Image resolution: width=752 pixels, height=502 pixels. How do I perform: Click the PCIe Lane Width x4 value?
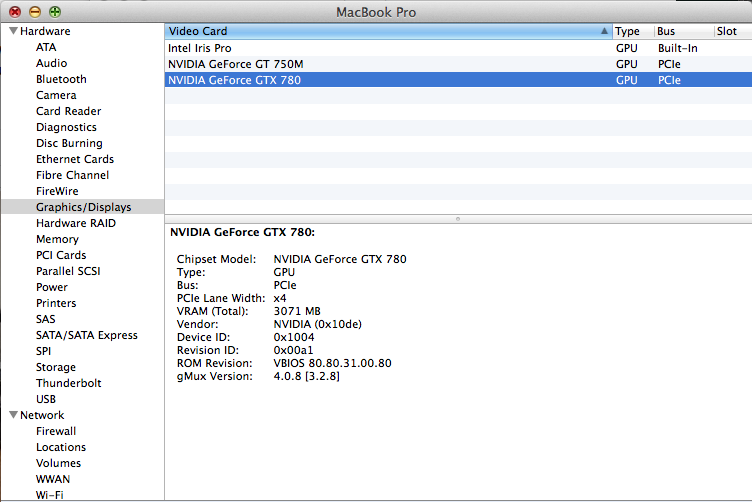(x=280, y=298)
